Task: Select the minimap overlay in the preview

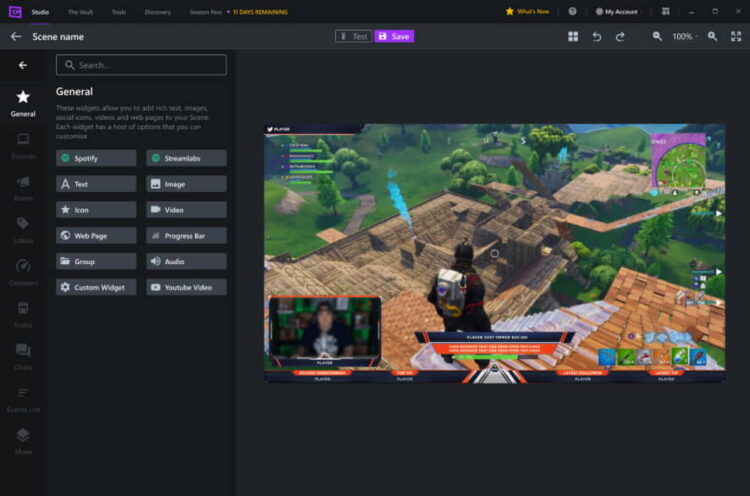Action: [679, 162]
